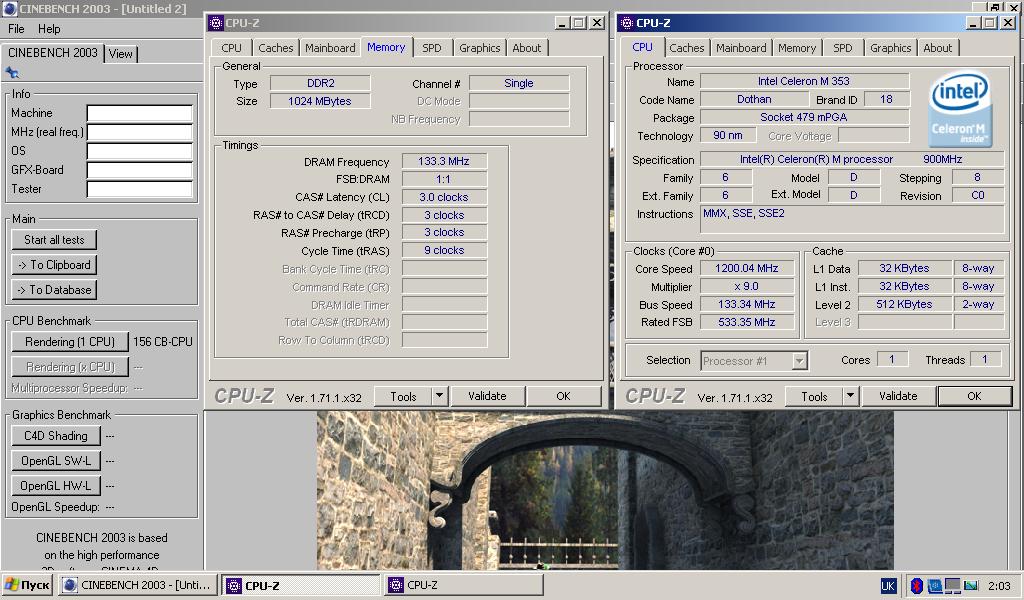Click the green-blue display tray icon
This screenshot has height=600, width=1024.
(x=971, y=586)
